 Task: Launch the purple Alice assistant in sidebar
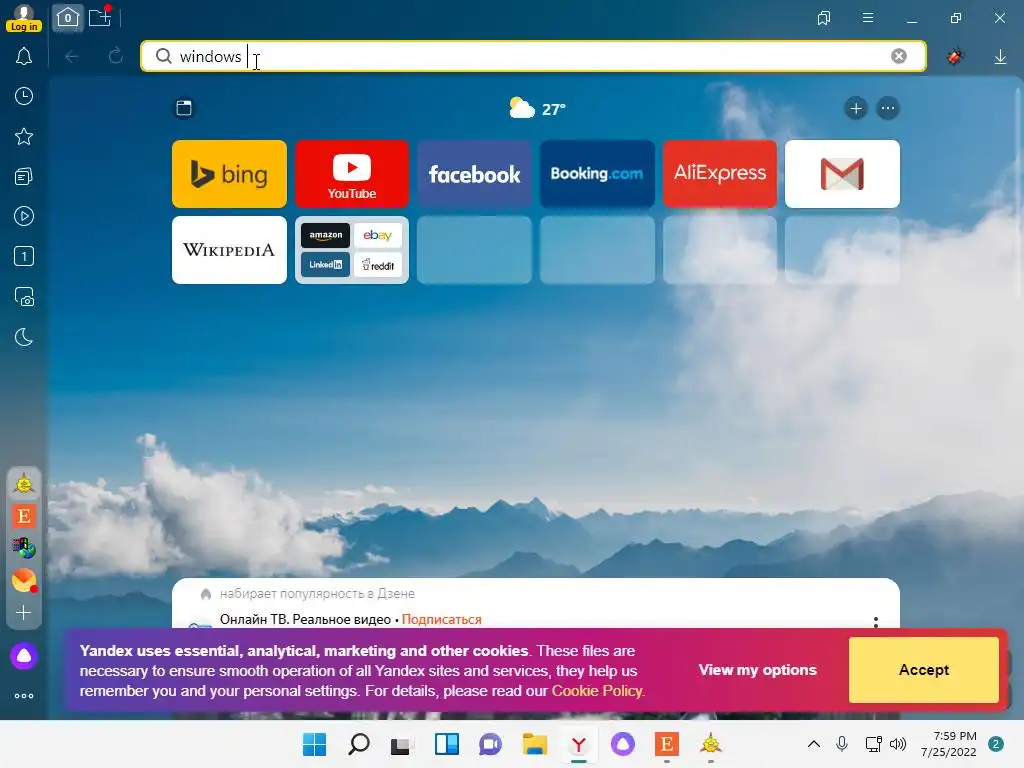24,656
